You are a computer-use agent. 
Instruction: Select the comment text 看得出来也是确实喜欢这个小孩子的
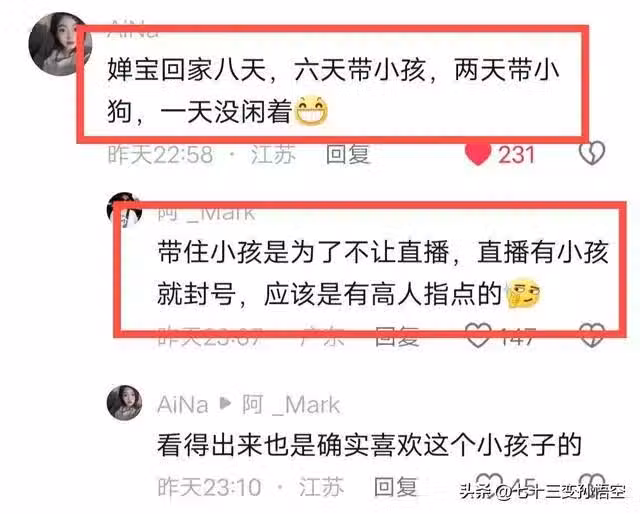coord(369,445)
